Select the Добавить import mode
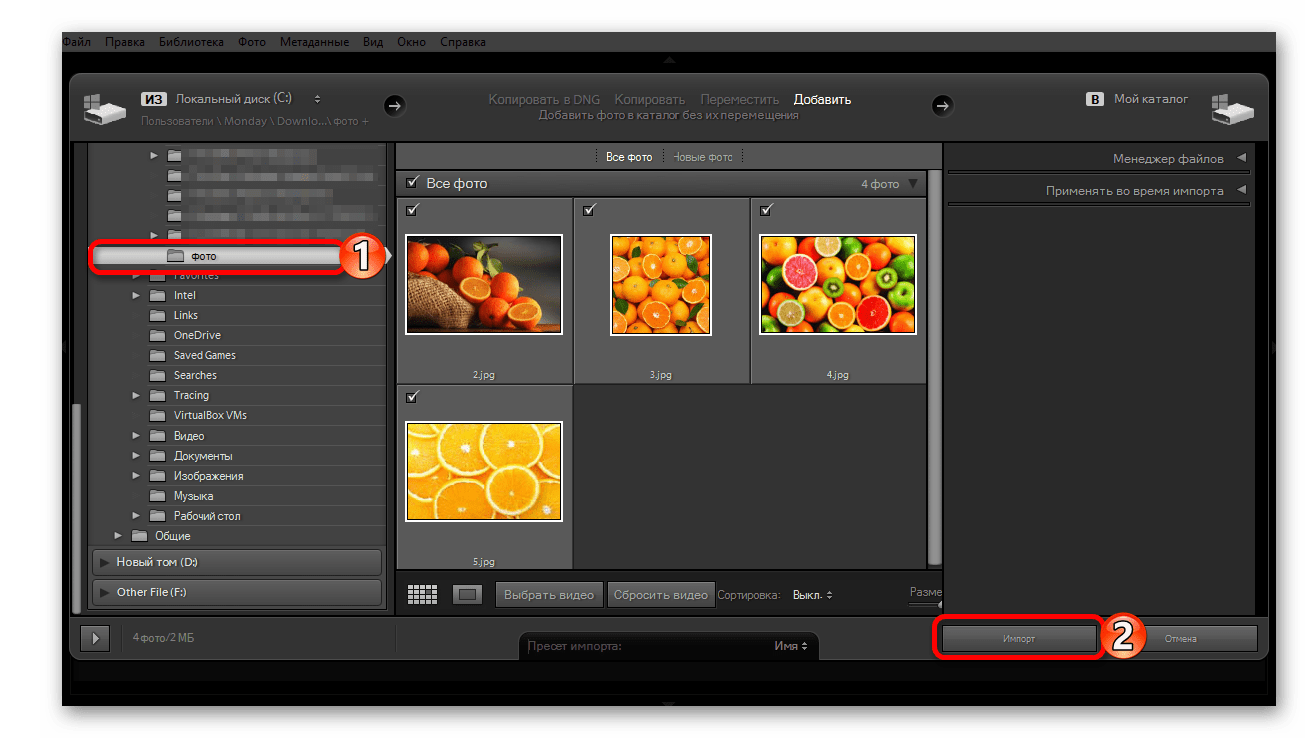This screenshot has width=1308, height=738. (x=822, y=99)
